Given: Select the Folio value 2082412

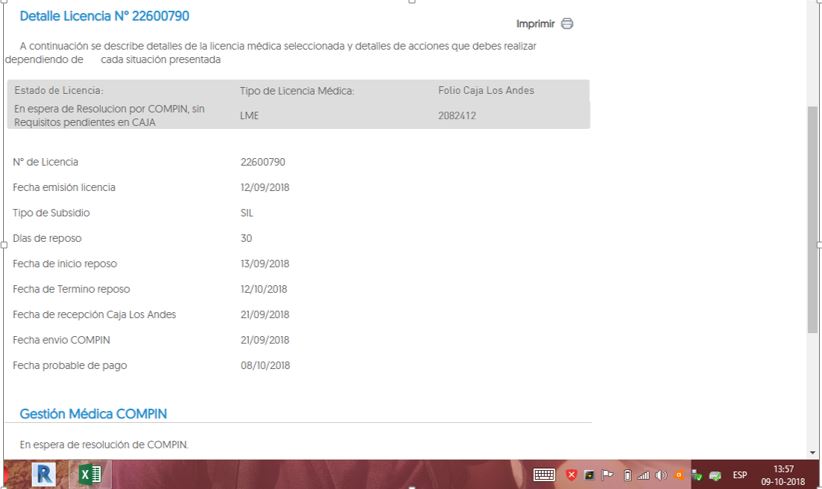Looking at the screenshot, I should (457, 115).
